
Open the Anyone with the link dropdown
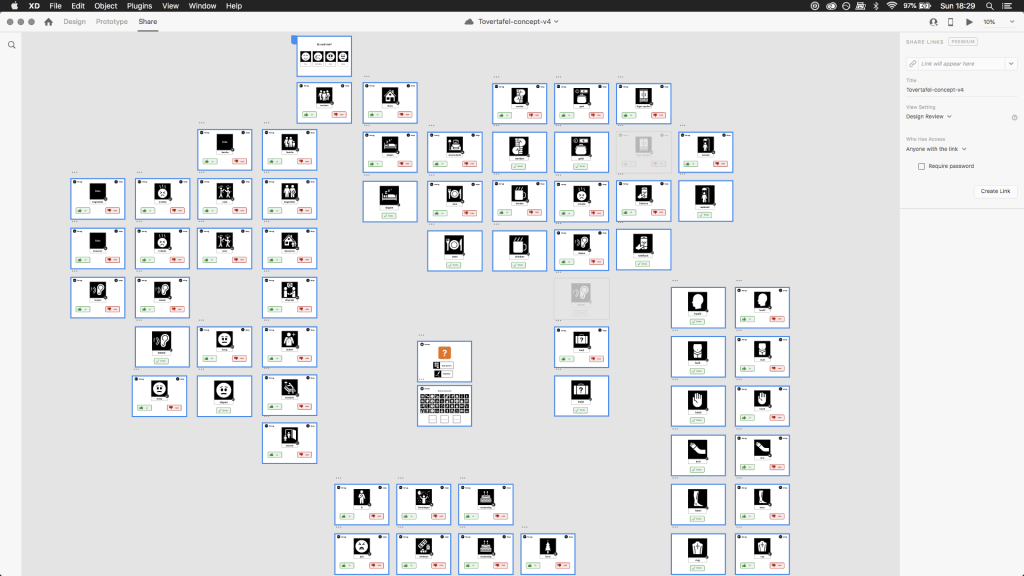tap(936, 149)
